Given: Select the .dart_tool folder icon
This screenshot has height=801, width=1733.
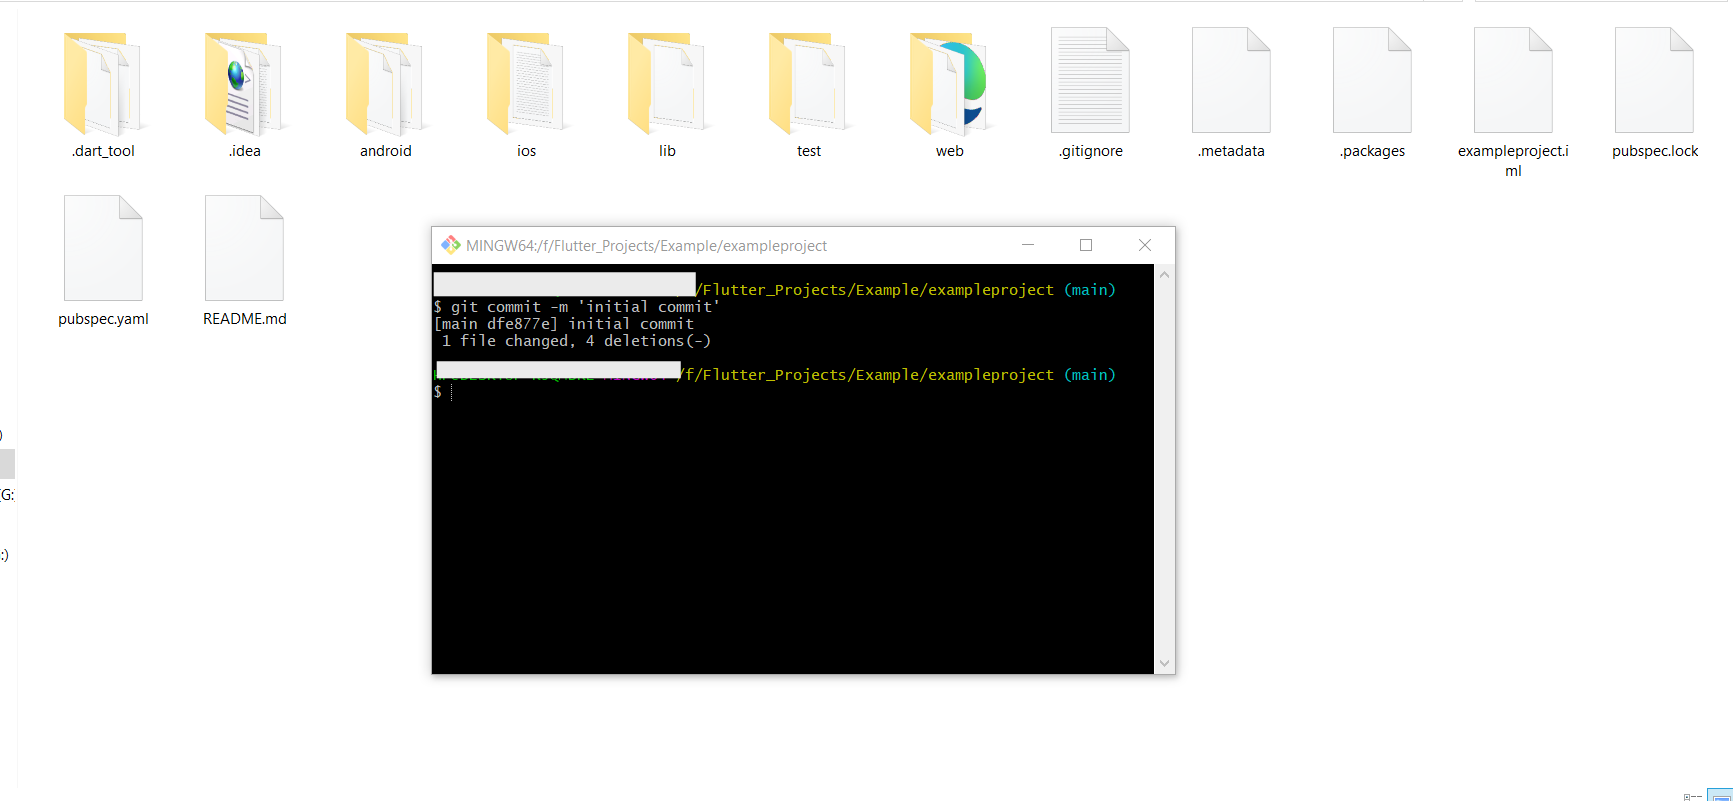Looking at the screenshot, I should [x=103, y=84].
